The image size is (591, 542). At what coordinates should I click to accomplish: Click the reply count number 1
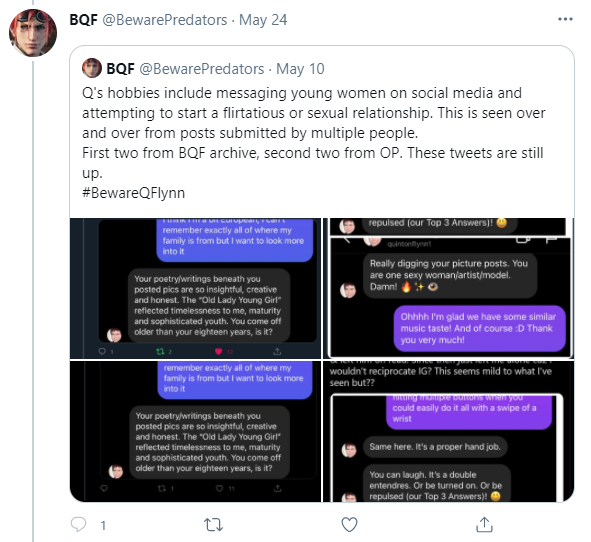click(103, 525)
